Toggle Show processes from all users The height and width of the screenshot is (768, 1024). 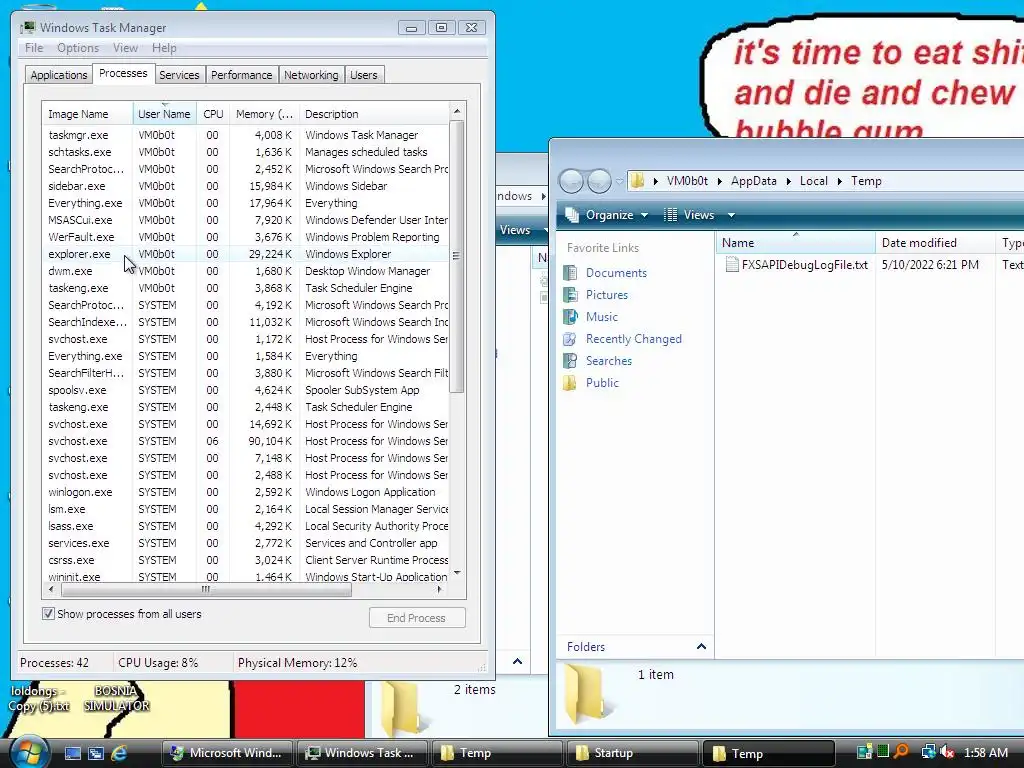pyautogui.click(x=48, y=614)
